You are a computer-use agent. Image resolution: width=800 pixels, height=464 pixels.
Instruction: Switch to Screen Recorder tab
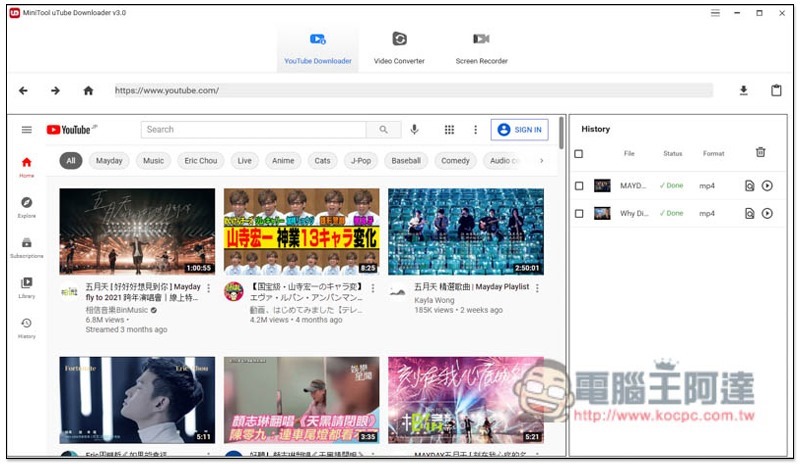point(481,48)
